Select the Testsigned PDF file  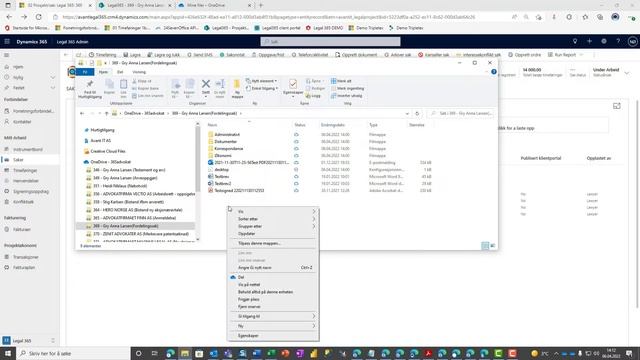(x=239, y=191)
